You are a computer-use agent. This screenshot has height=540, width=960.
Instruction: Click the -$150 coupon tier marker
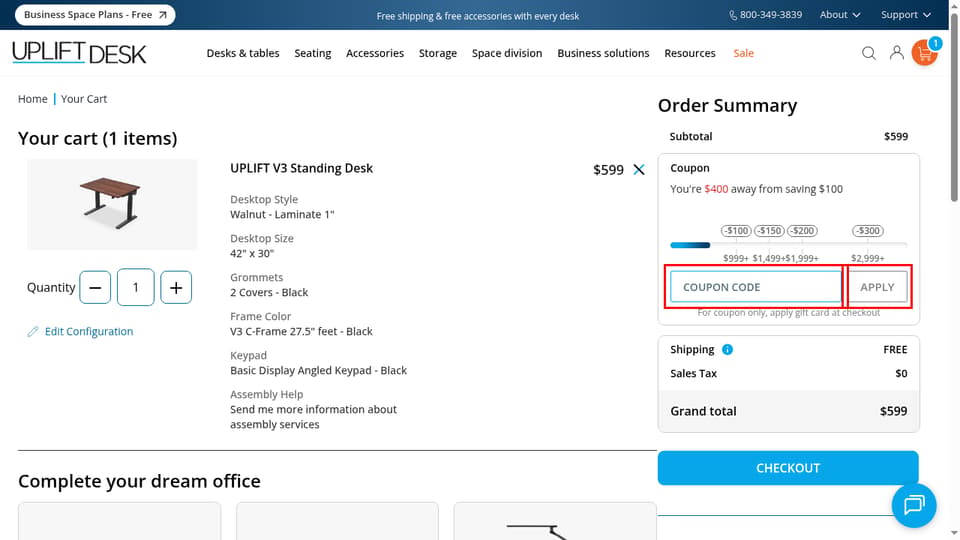coord(768,231)
